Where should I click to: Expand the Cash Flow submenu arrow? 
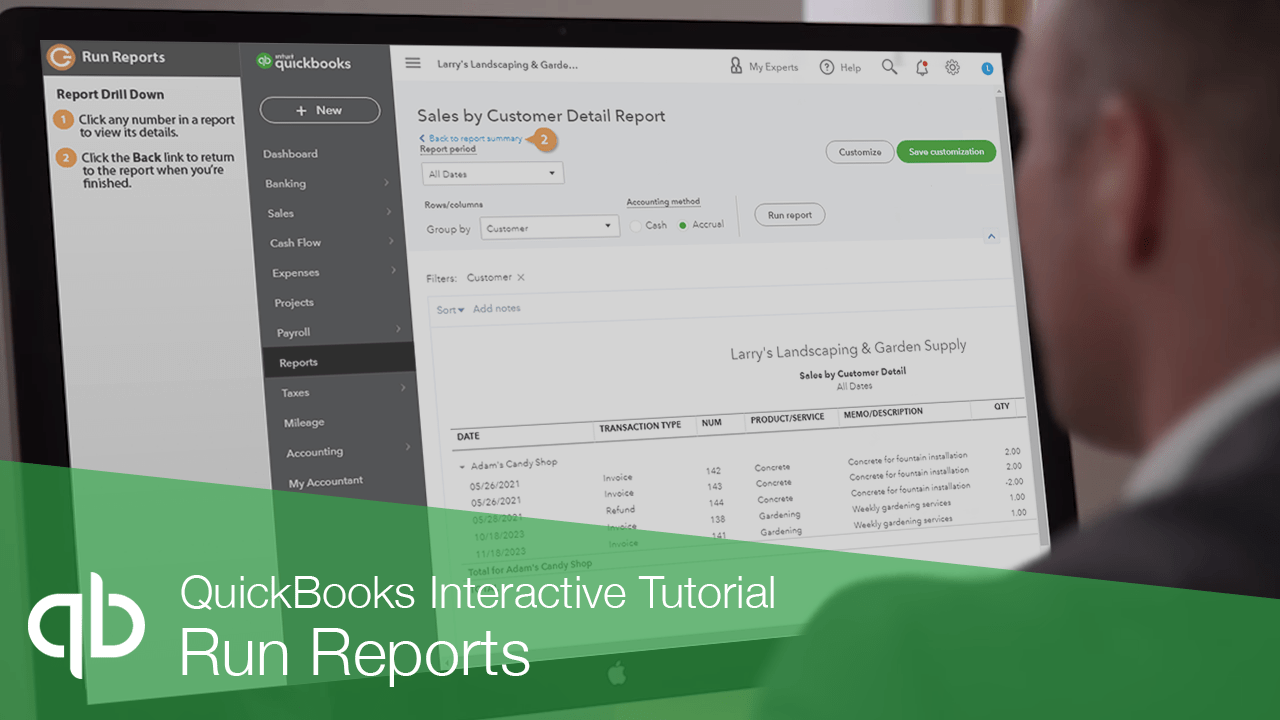click(x=391, y=241)
